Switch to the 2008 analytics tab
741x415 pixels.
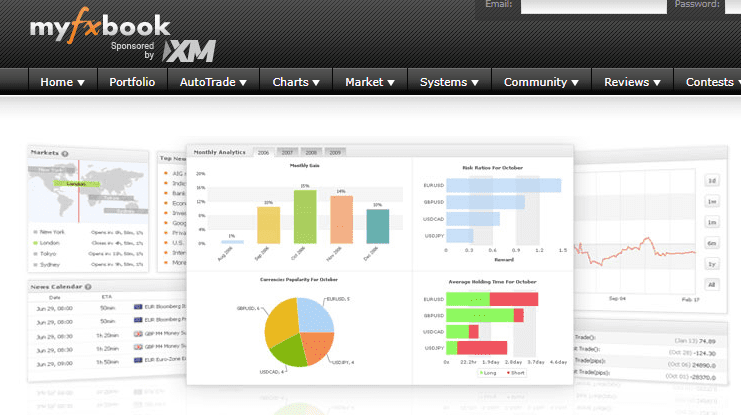(311, 152)
